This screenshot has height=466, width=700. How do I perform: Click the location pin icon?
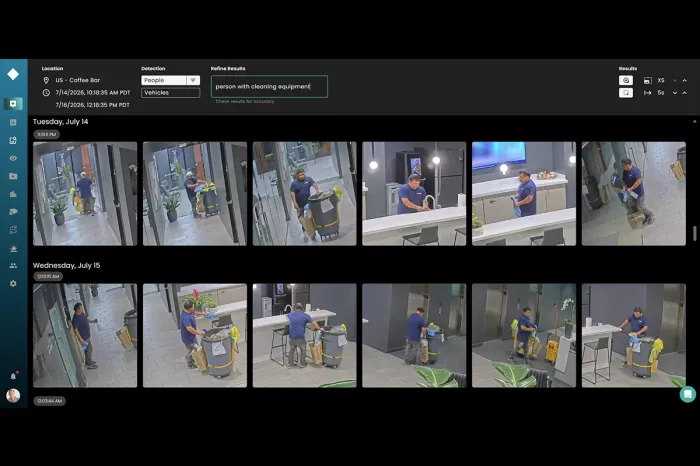coord(46,80)
